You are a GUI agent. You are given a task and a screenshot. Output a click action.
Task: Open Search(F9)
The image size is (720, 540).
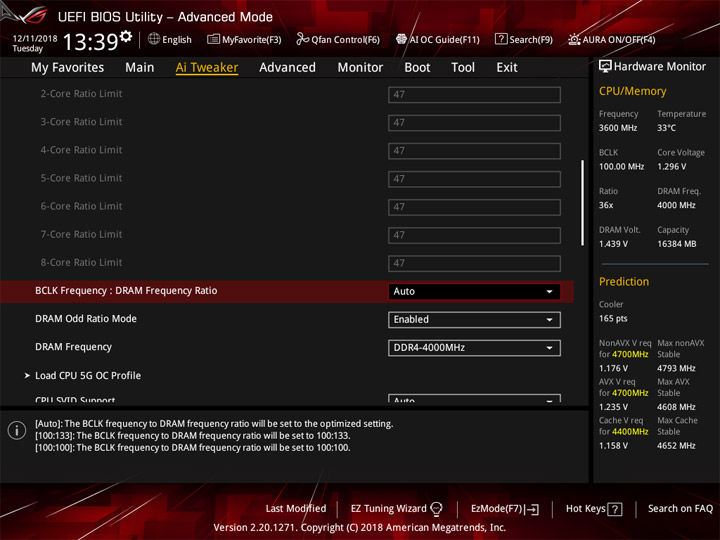click(x=524, y=39)
